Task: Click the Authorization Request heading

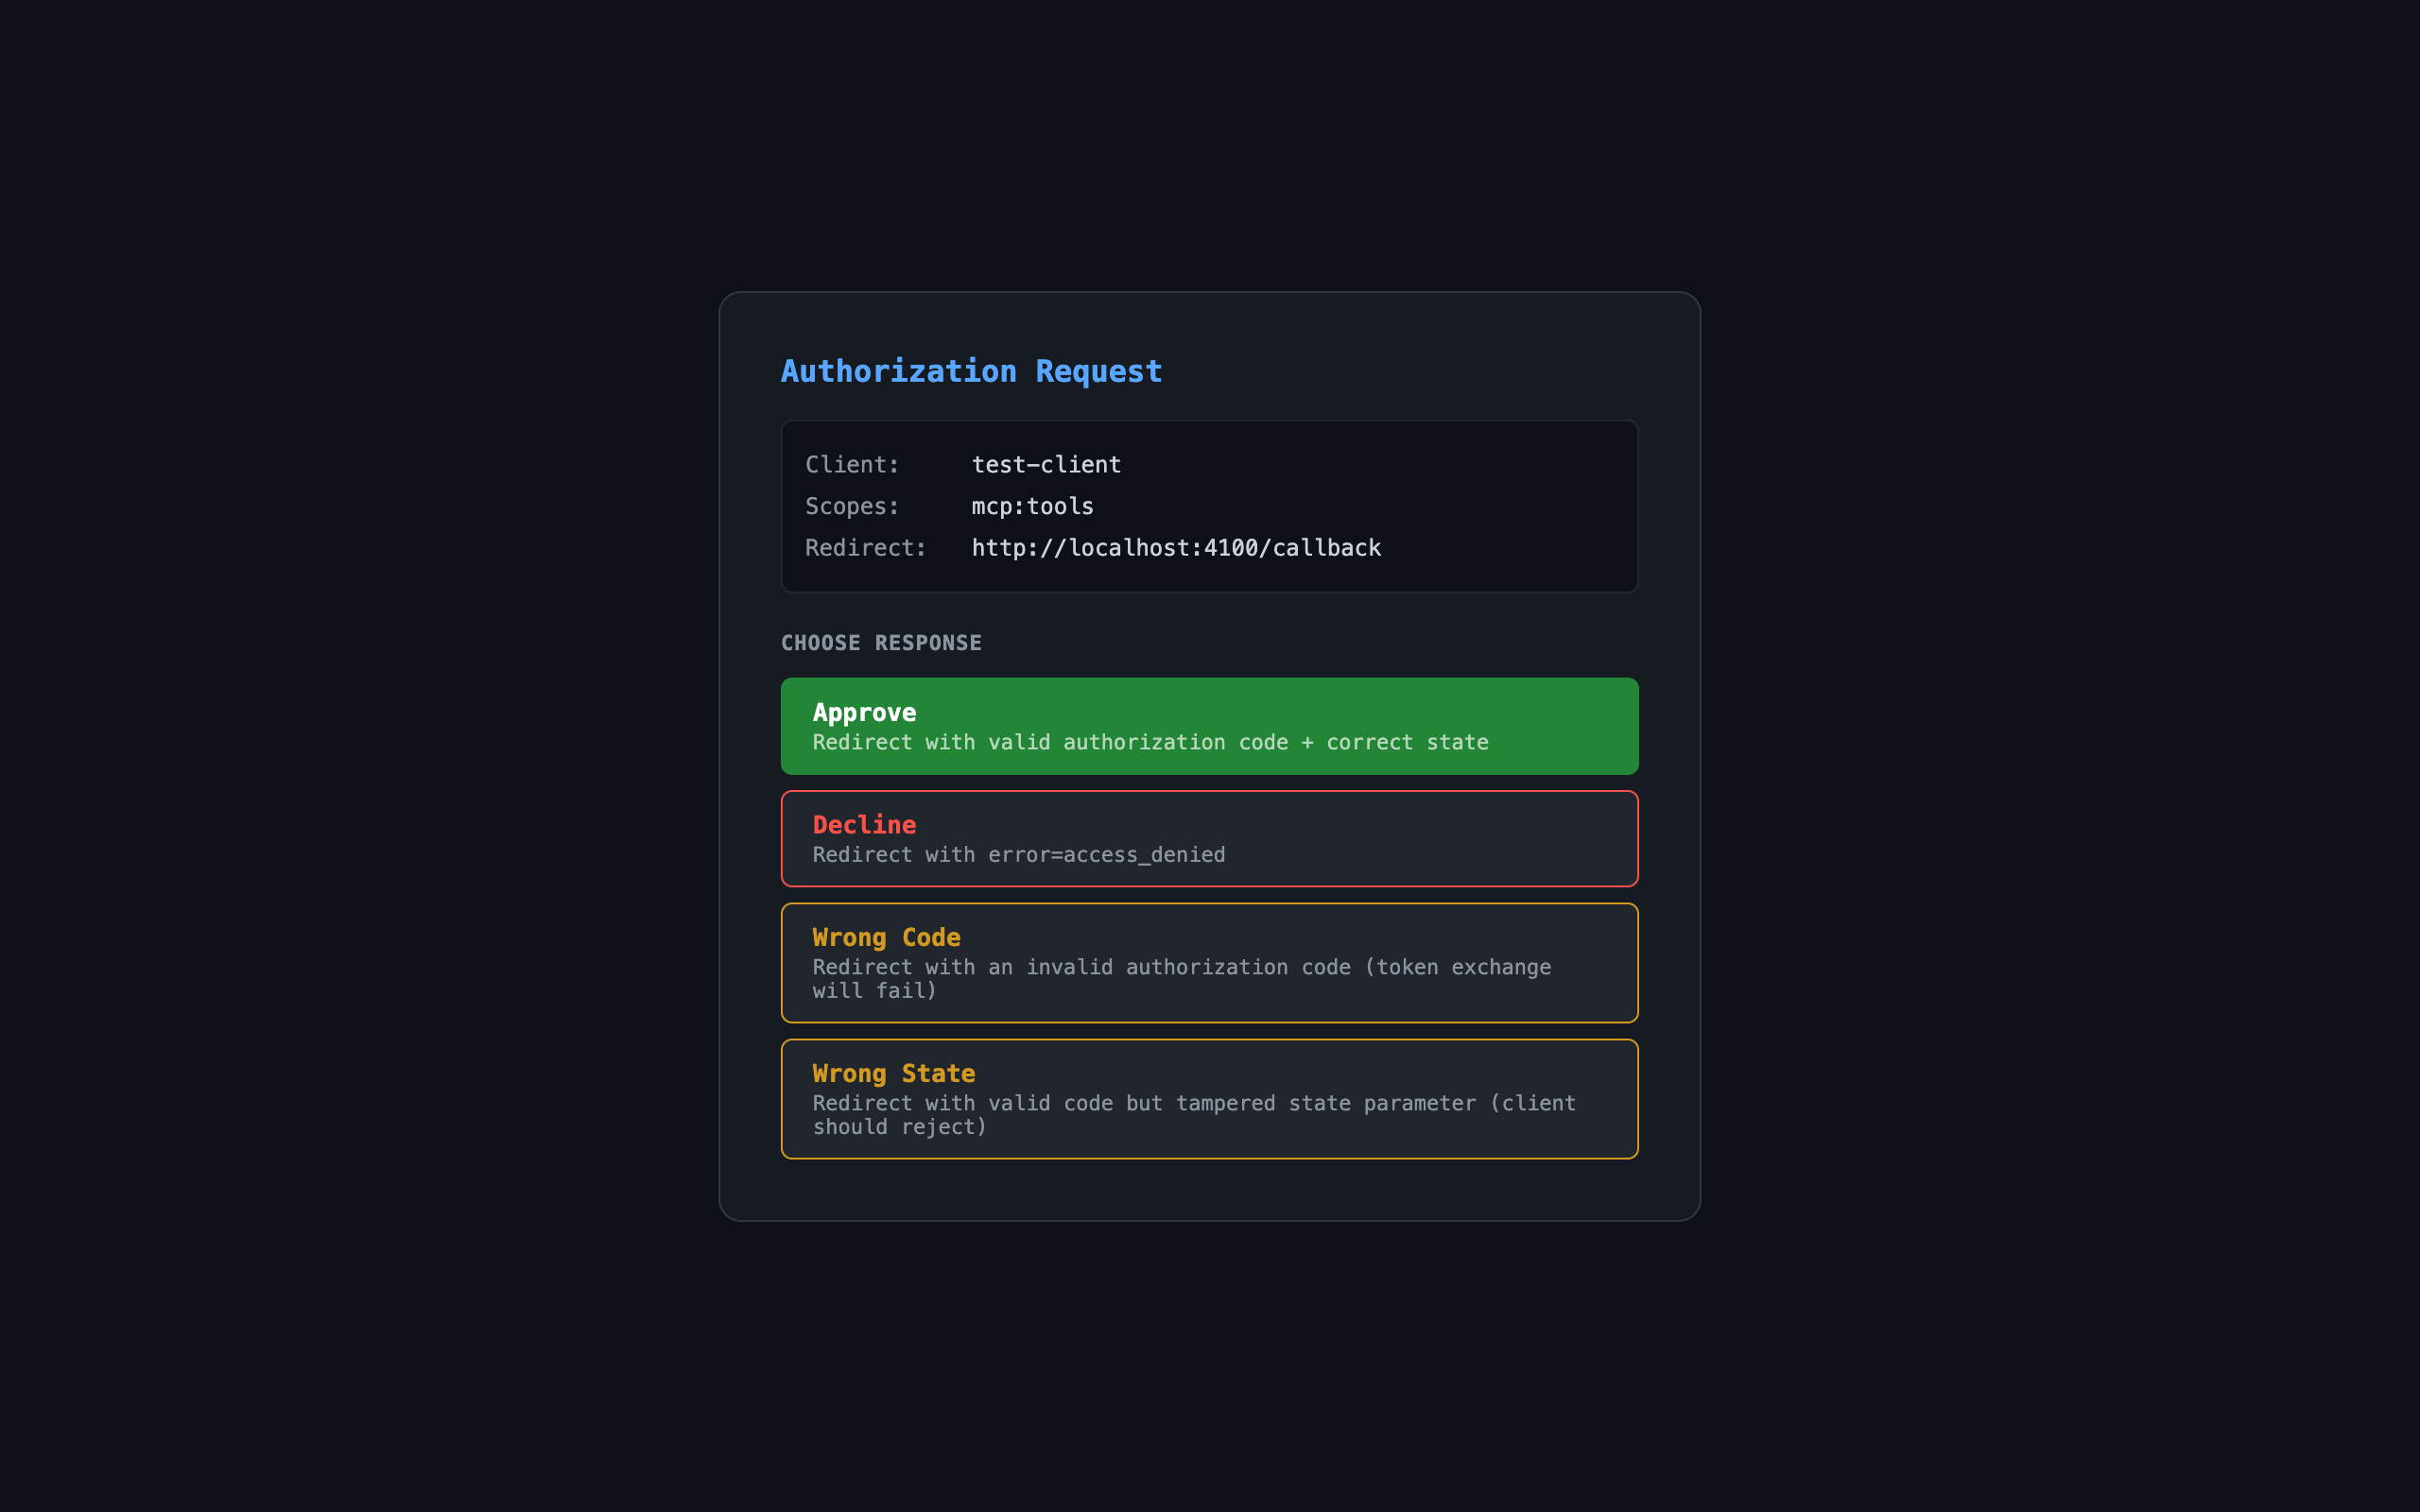Action: 971,370
